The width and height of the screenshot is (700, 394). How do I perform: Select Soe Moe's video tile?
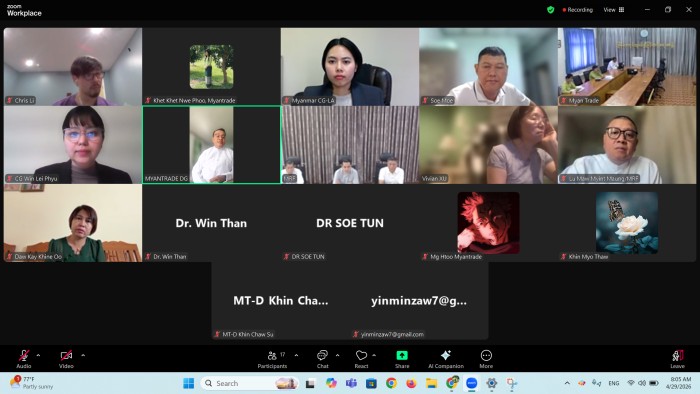(x=488, y=66)
